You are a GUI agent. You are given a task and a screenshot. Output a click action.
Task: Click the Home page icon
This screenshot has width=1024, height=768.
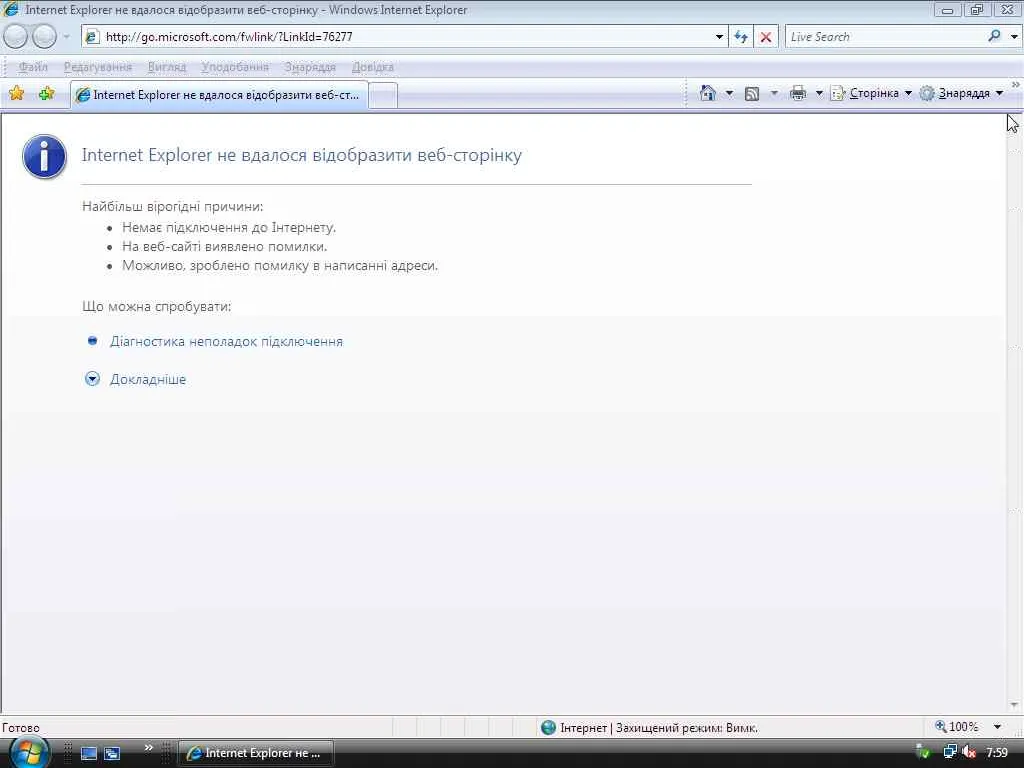pyautogui.click(x=707, y=93)
